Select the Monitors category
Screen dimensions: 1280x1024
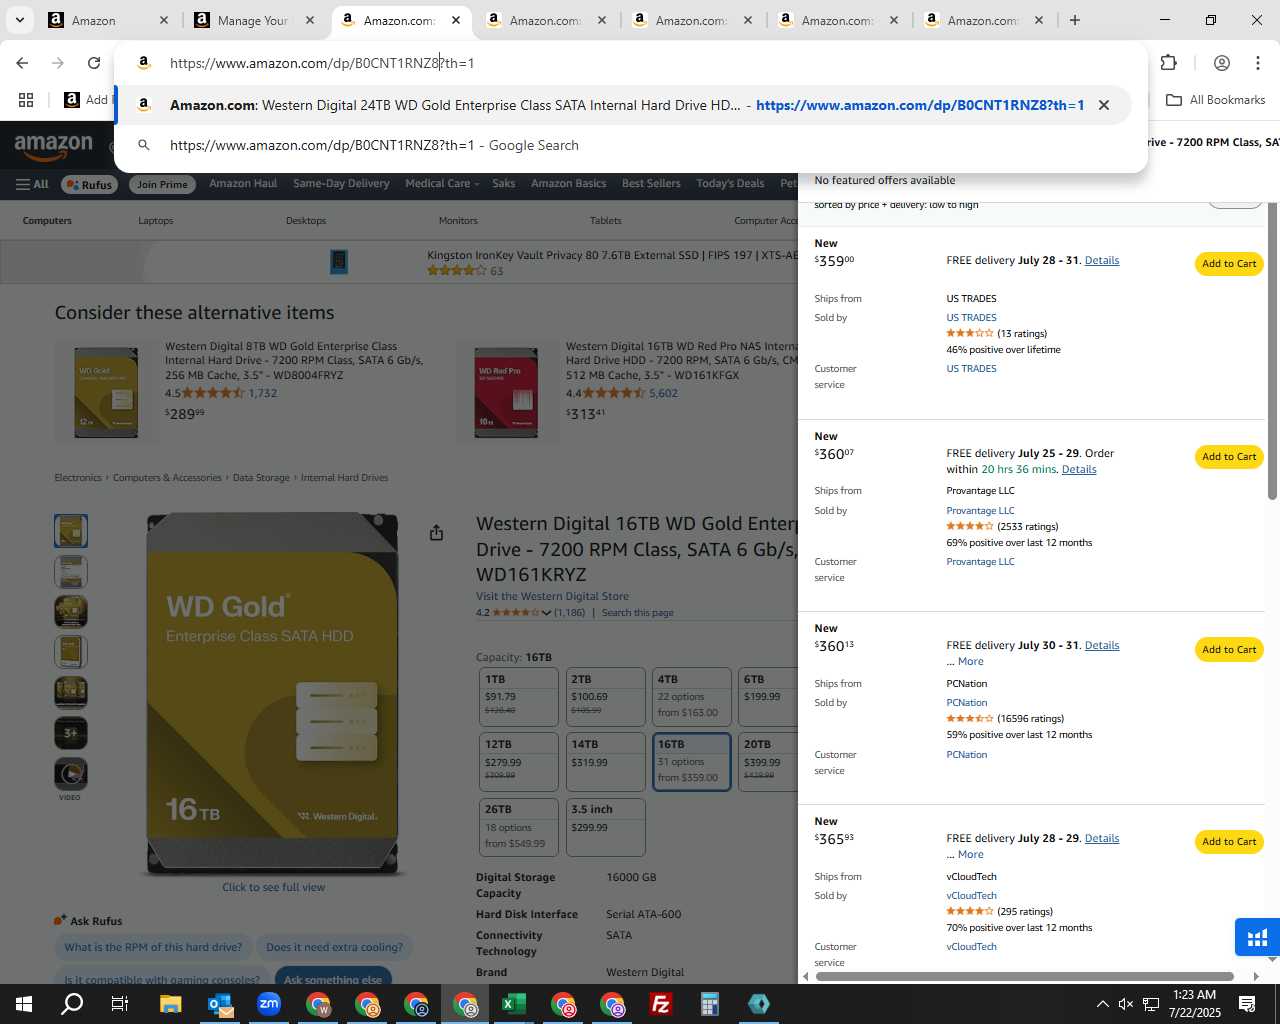(458, 221)
